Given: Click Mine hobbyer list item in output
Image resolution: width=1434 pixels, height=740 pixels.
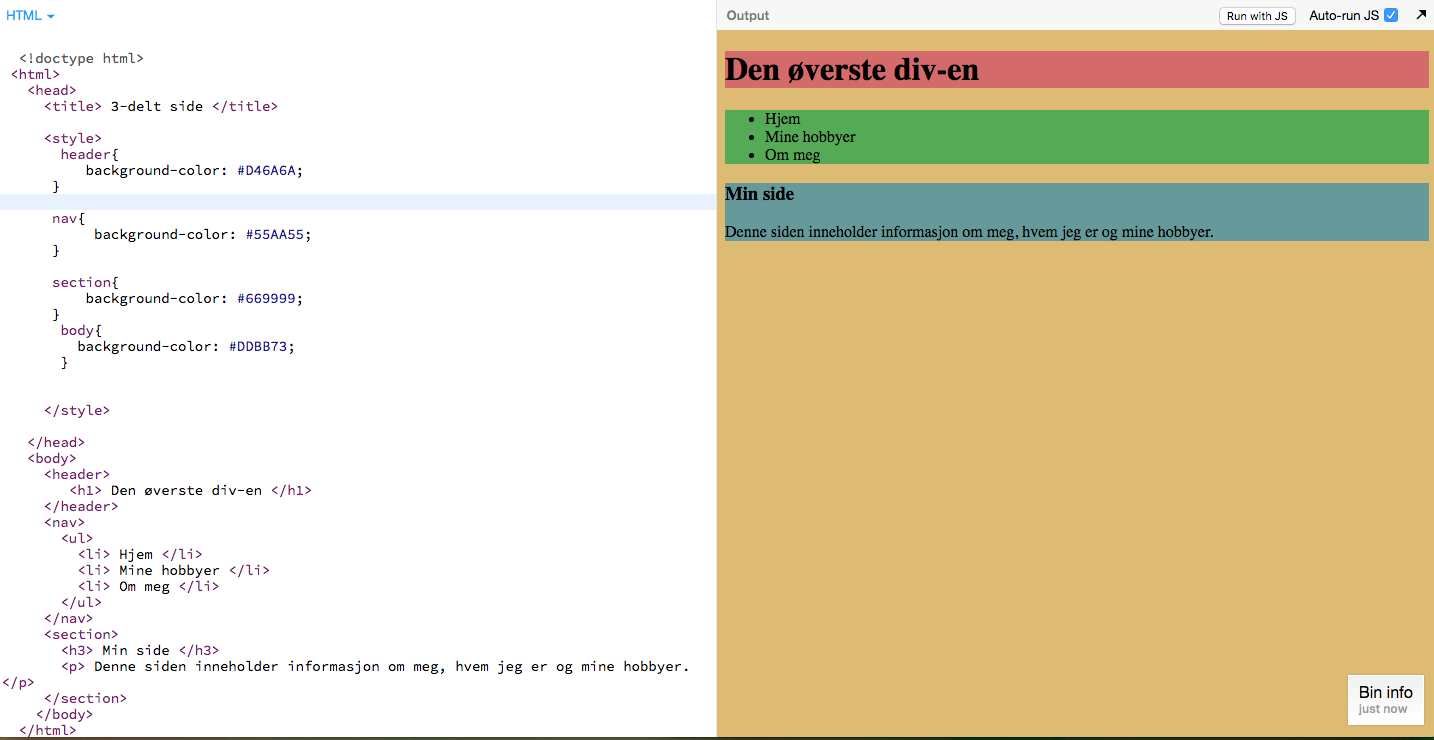Looking at the screenshot, I should tap(810, 137).
